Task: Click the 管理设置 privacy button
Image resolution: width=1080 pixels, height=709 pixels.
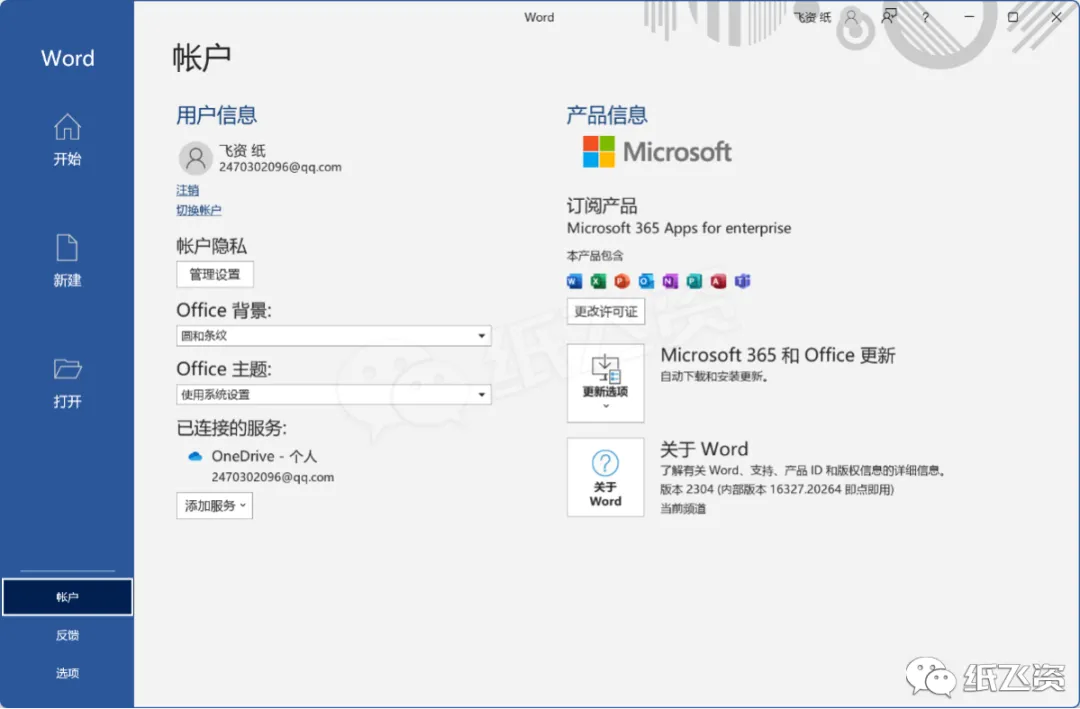Action: pyautogui.click(x=215, y=274)
